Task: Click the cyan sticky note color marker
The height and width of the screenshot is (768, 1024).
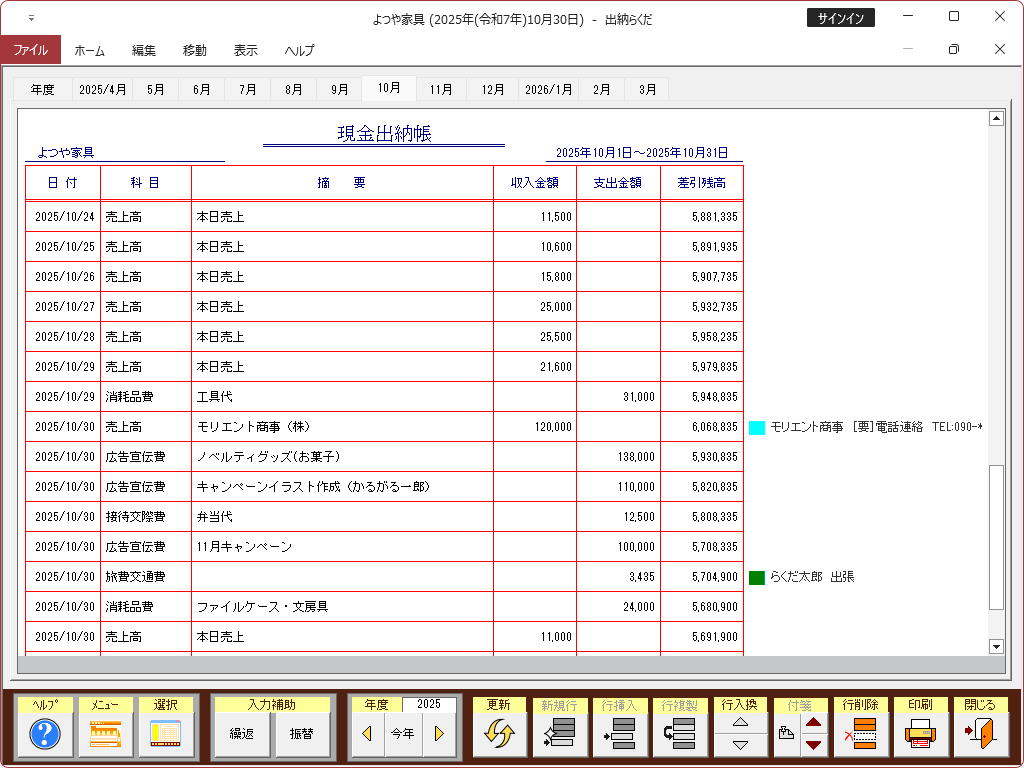Action: tap(757, 427)
